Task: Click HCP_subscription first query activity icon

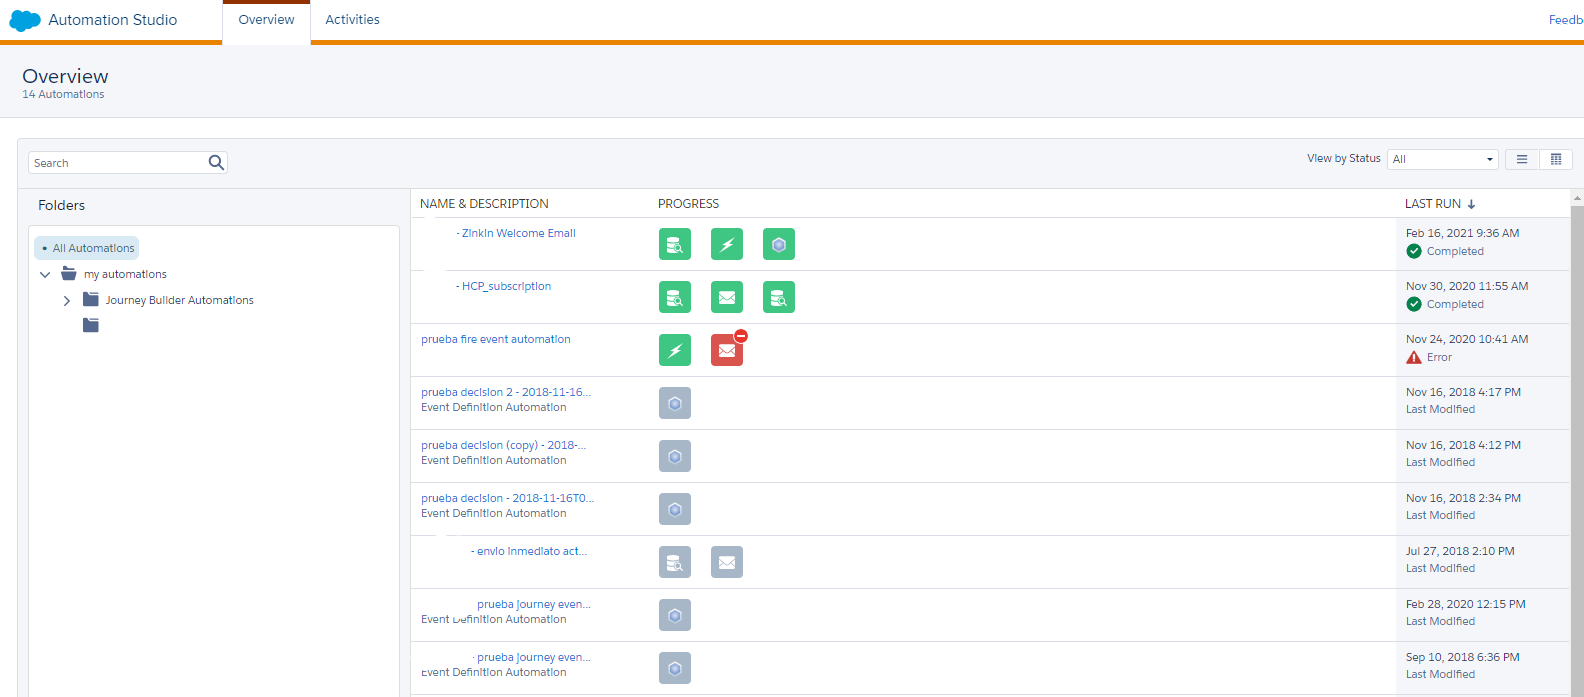Action: pyautogui.click(x=675, y=297)
